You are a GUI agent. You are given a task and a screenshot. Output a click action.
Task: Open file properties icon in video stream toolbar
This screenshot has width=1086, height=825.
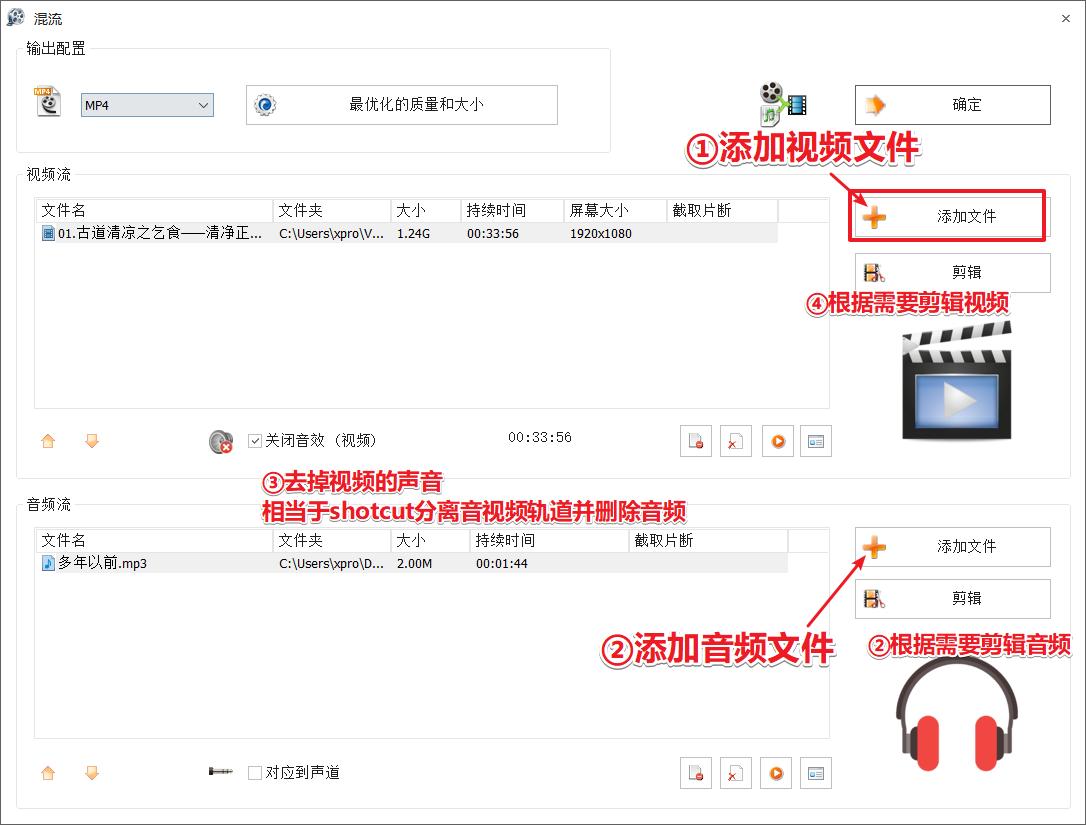pos(816,441)
